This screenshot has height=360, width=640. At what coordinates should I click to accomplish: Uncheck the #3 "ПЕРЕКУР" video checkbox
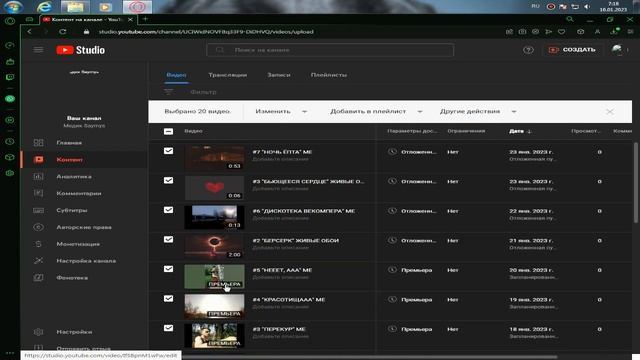point(168,328)
